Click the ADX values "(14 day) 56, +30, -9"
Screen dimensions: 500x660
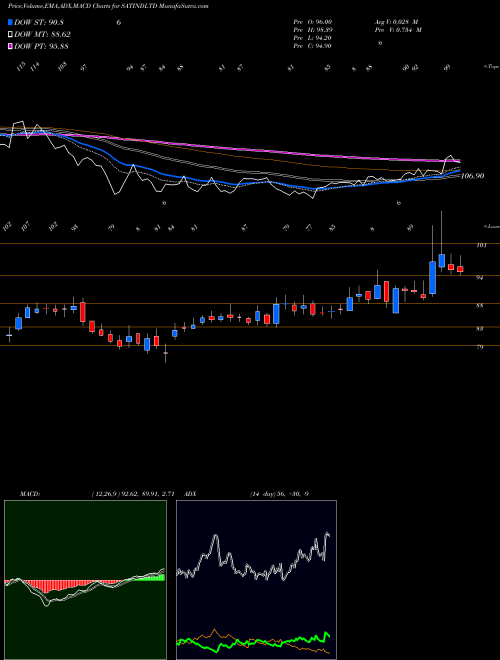(x=279, y=493)
